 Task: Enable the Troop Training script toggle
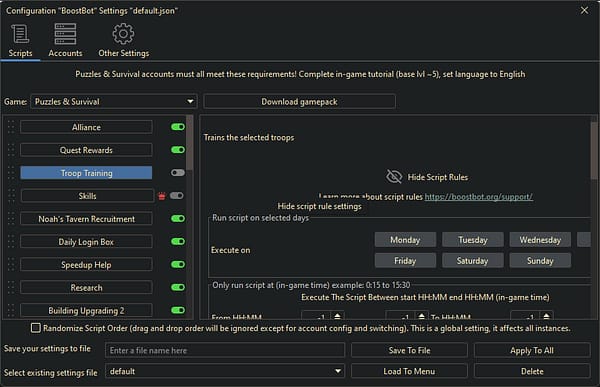pyautogui.click(x=178, y=173)
